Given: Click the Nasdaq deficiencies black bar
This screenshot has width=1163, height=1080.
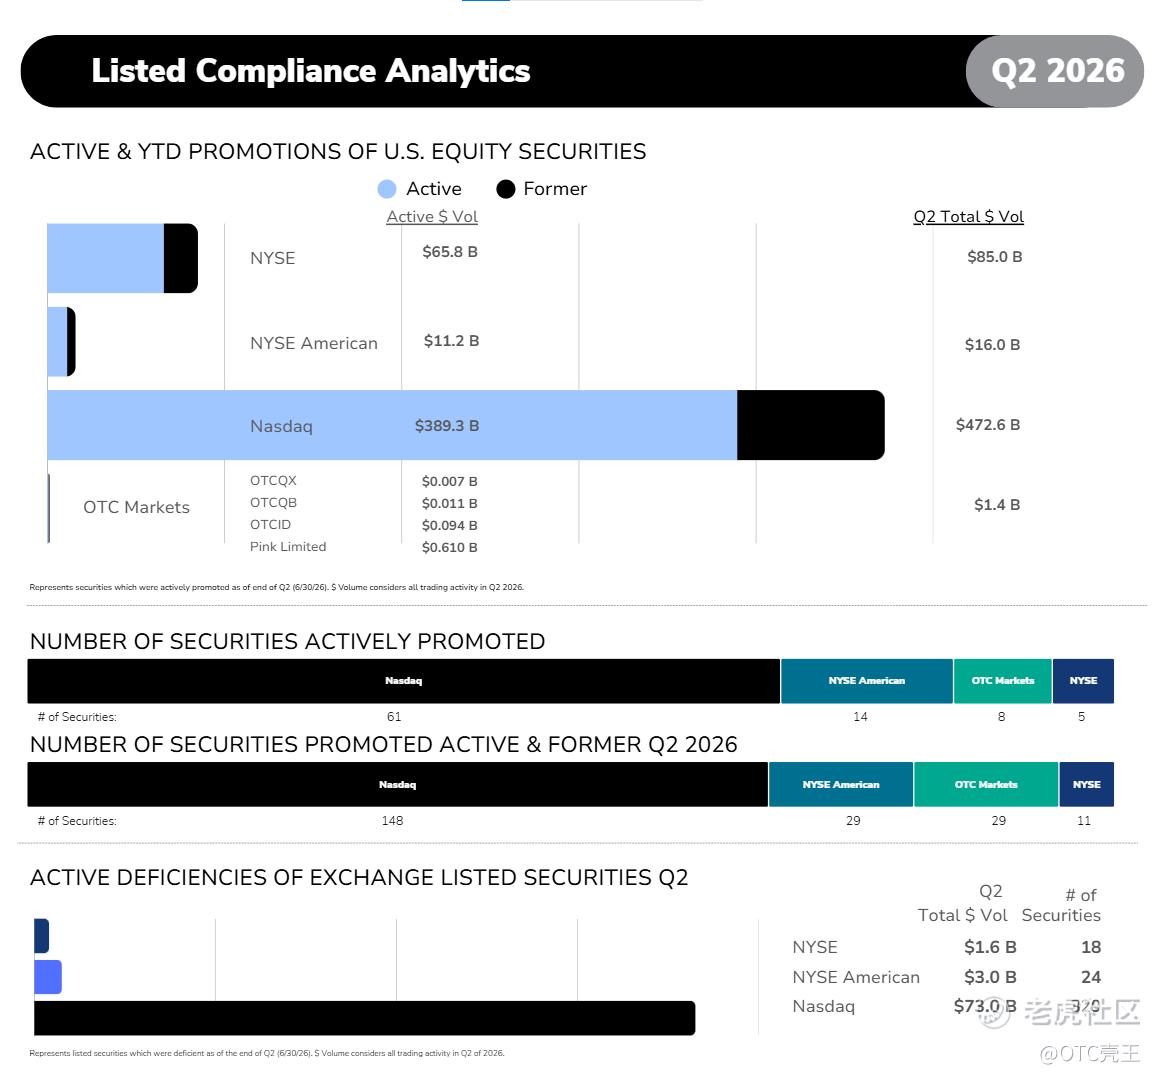Looking at the screenshot, I should tap(364, 1018).
